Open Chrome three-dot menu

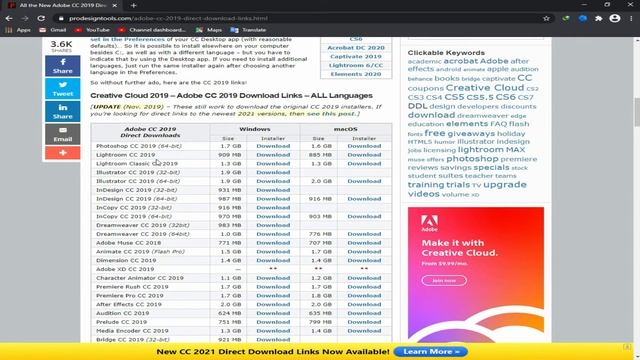tap(631, 18)
